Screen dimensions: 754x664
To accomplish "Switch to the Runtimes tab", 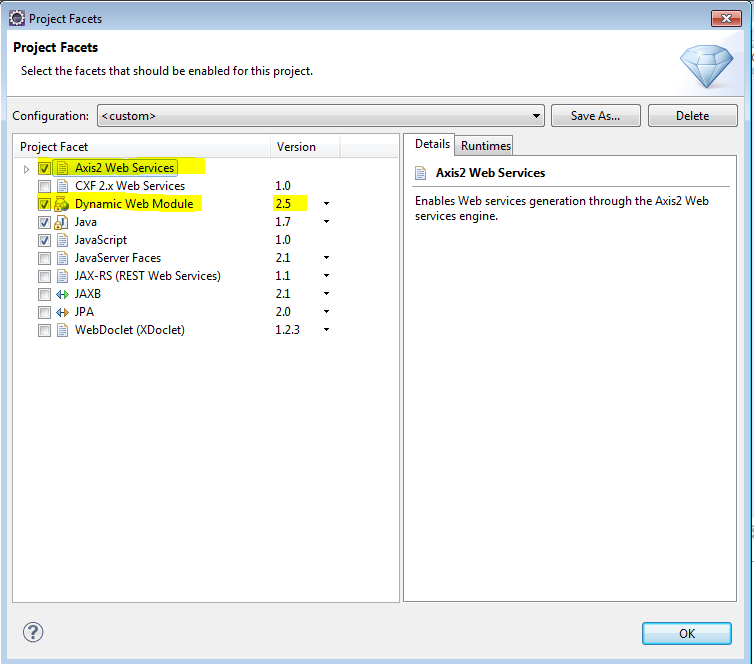I will (485, 146).
